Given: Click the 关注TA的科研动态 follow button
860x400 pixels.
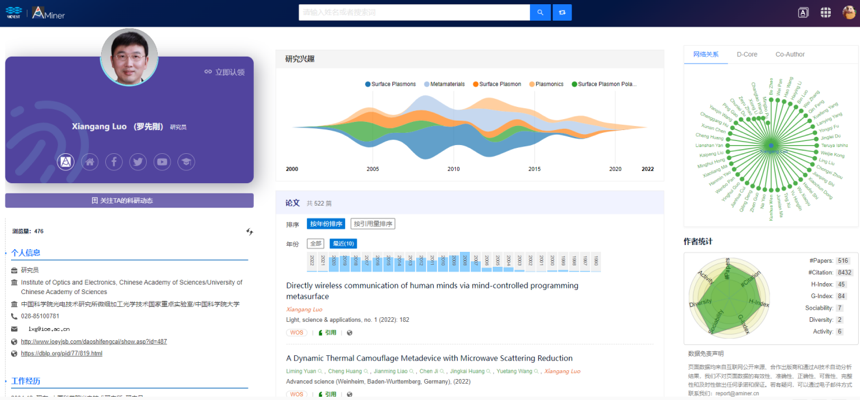Looking at the screenshot, I should [x=129, y=201].
